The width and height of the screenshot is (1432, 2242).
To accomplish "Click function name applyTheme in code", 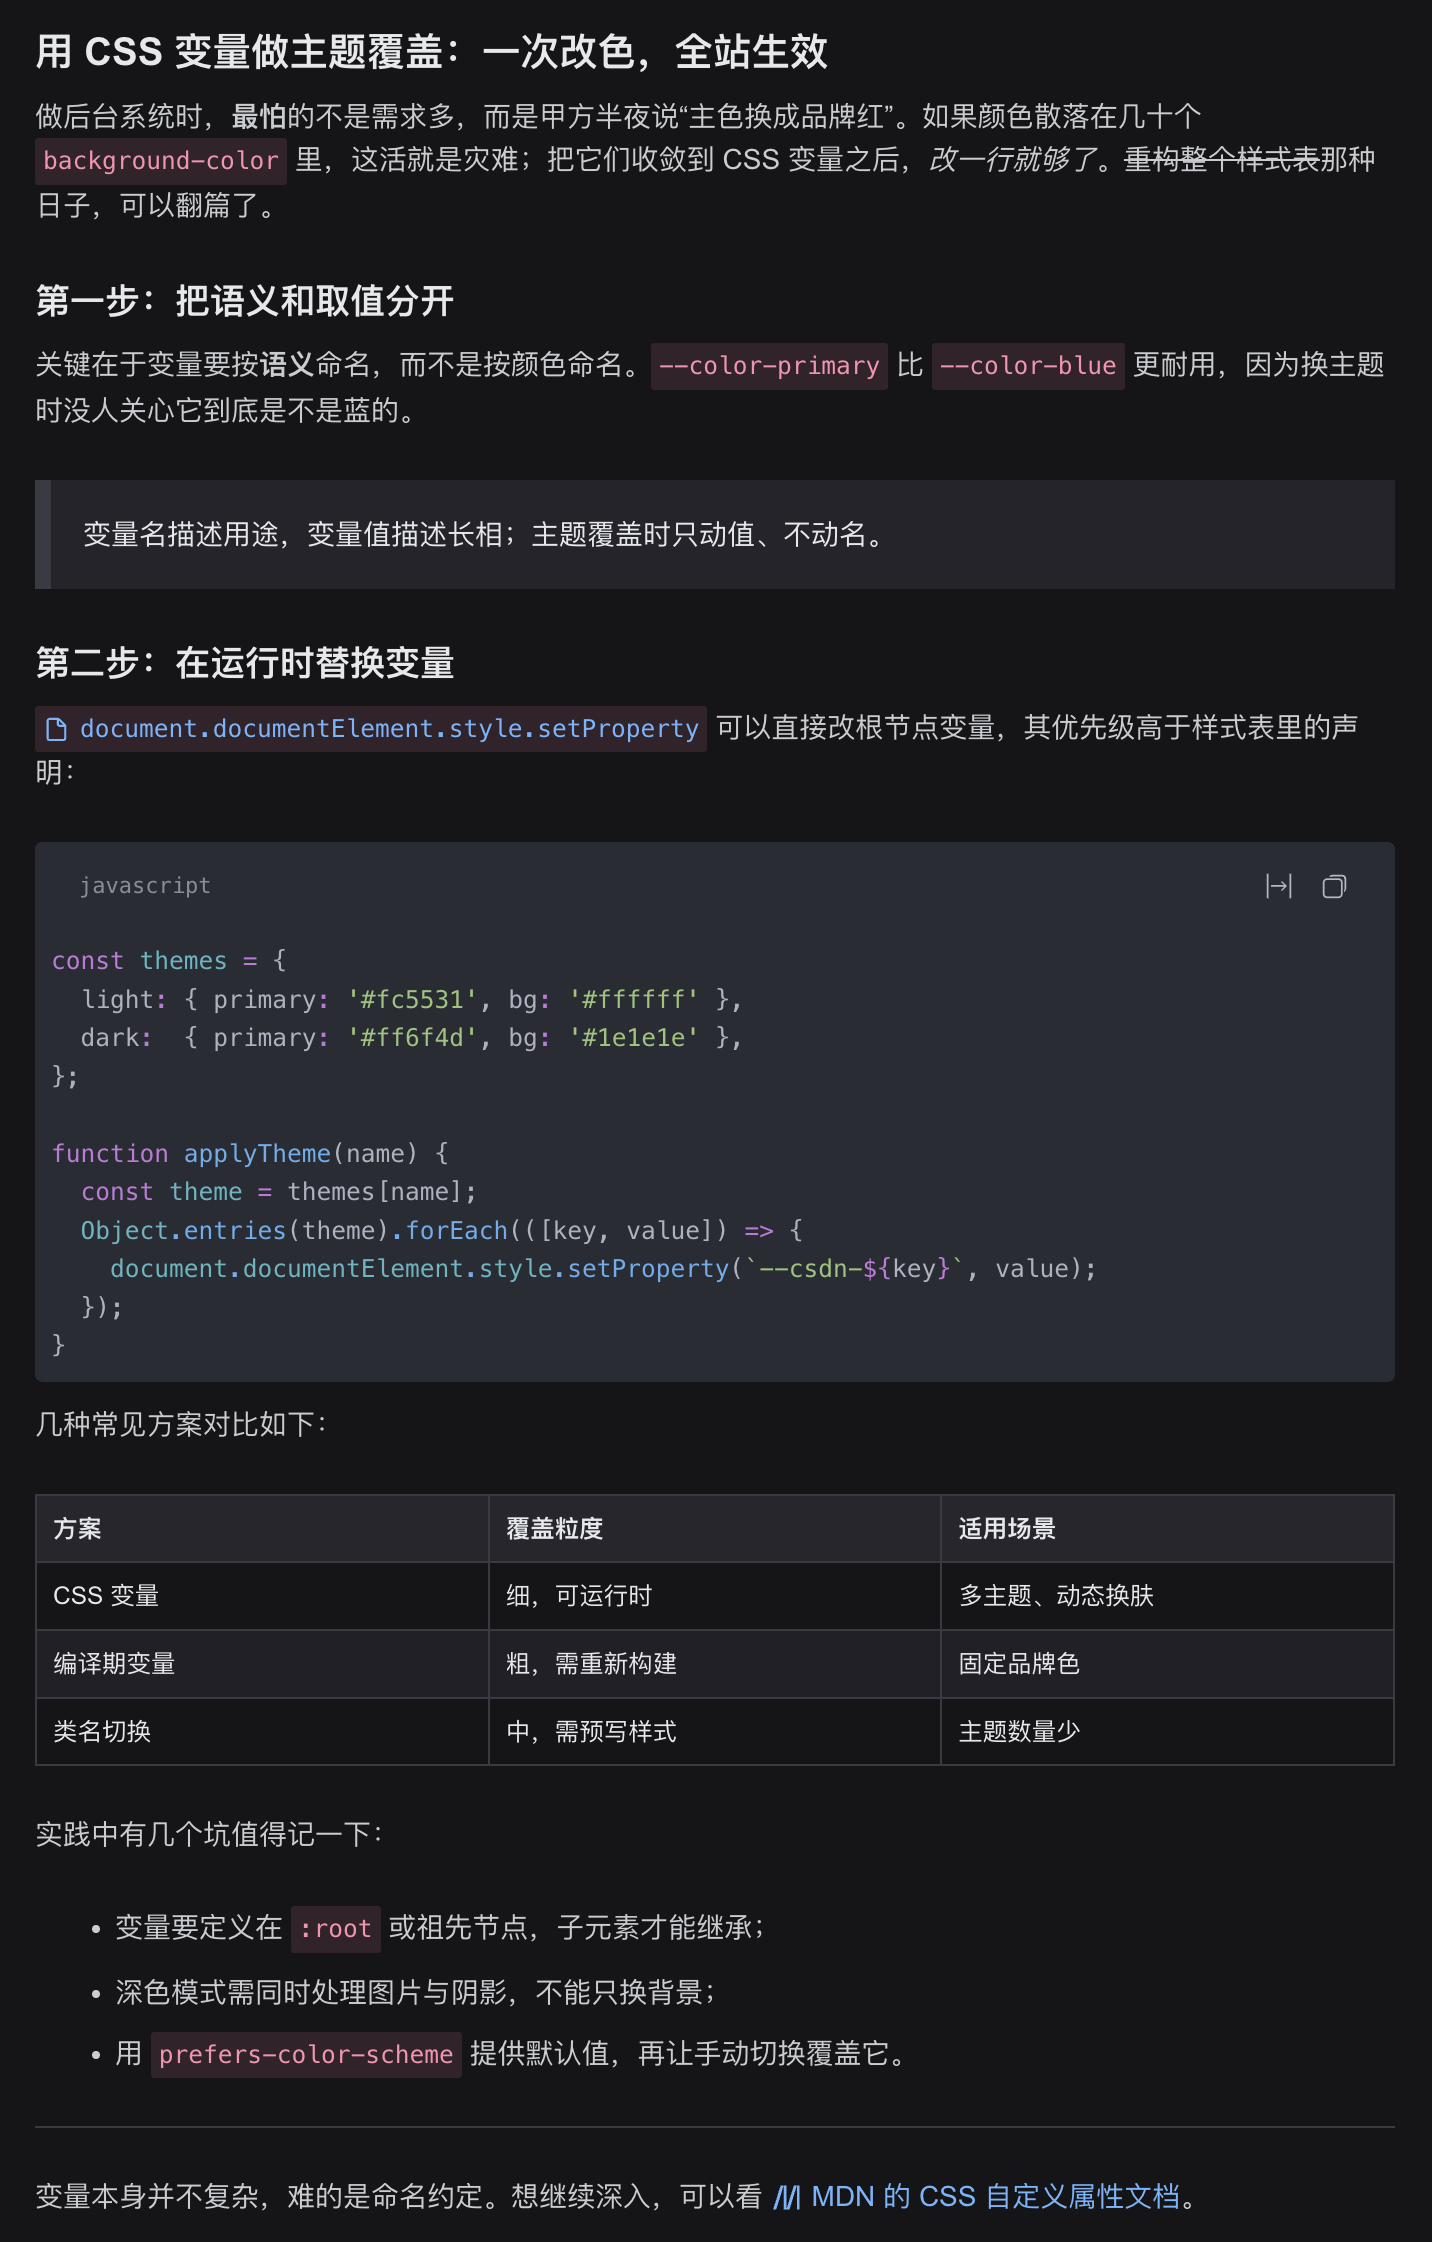I will tap(257, 1153).
